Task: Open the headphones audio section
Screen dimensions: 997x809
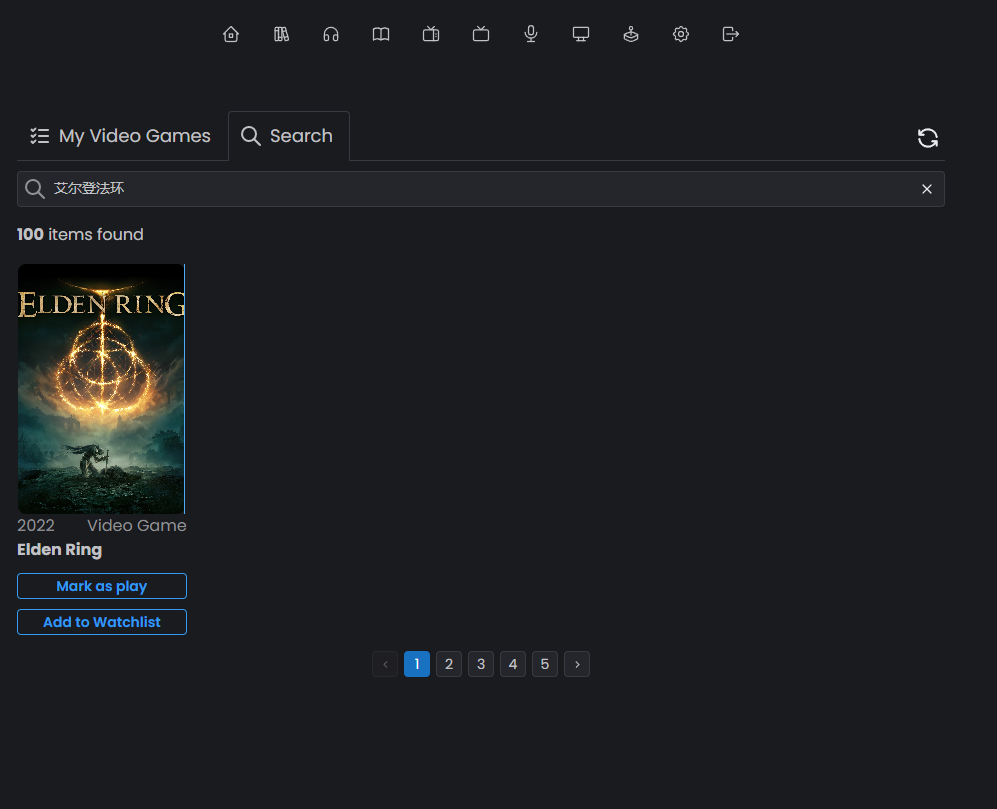Action: point(331,34)
